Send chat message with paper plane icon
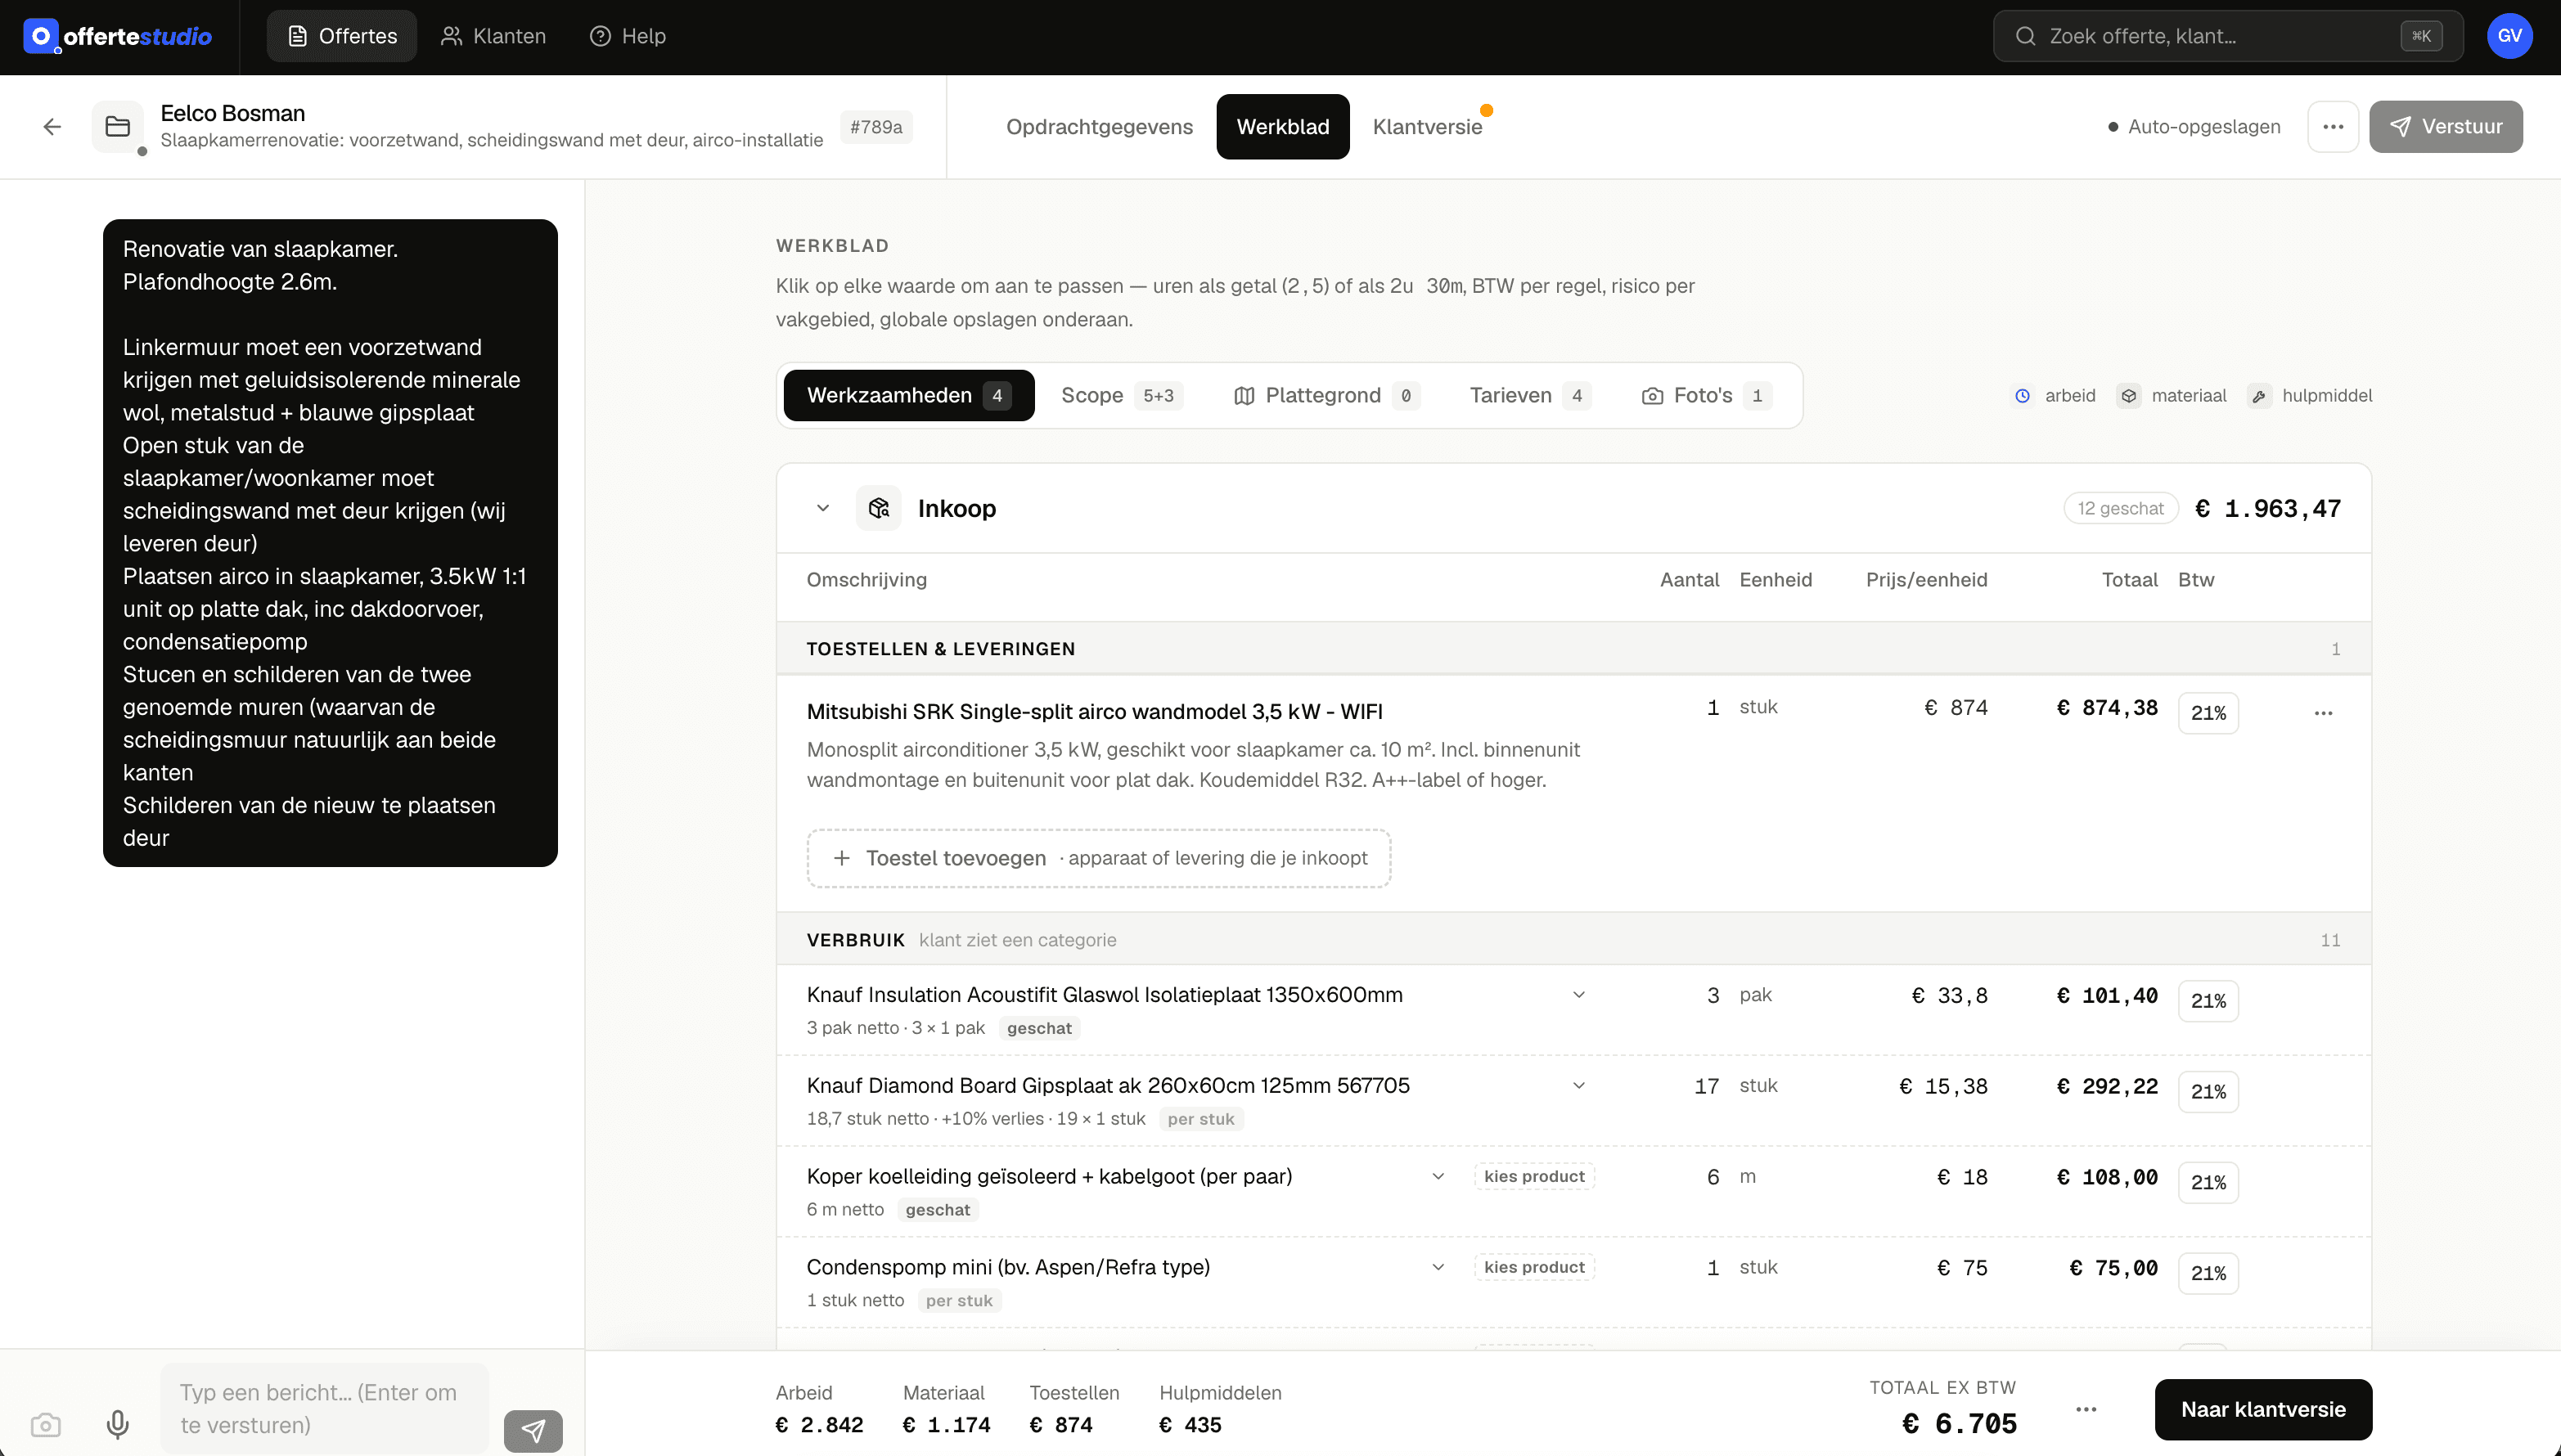The width and height of the screenshot is (2561, 1456). pyautogui.click(x=533, y=1431)
